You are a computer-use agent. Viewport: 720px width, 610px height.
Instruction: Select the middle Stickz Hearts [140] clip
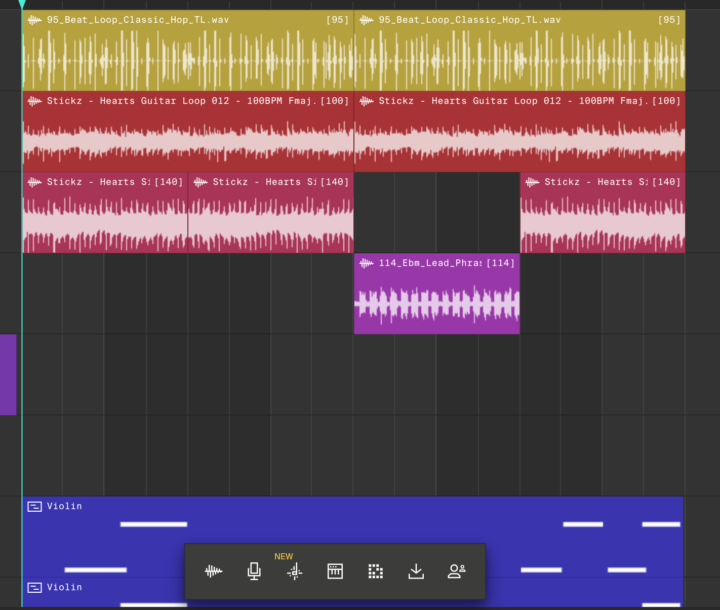point(271,213)
